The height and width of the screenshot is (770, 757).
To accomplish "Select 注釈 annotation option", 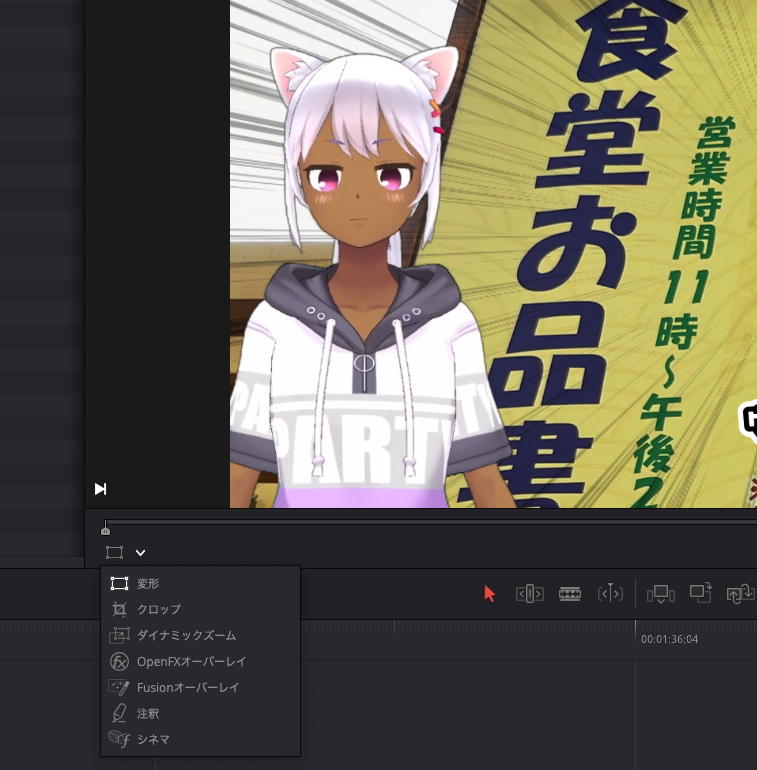I will click(x=148, y=713).
